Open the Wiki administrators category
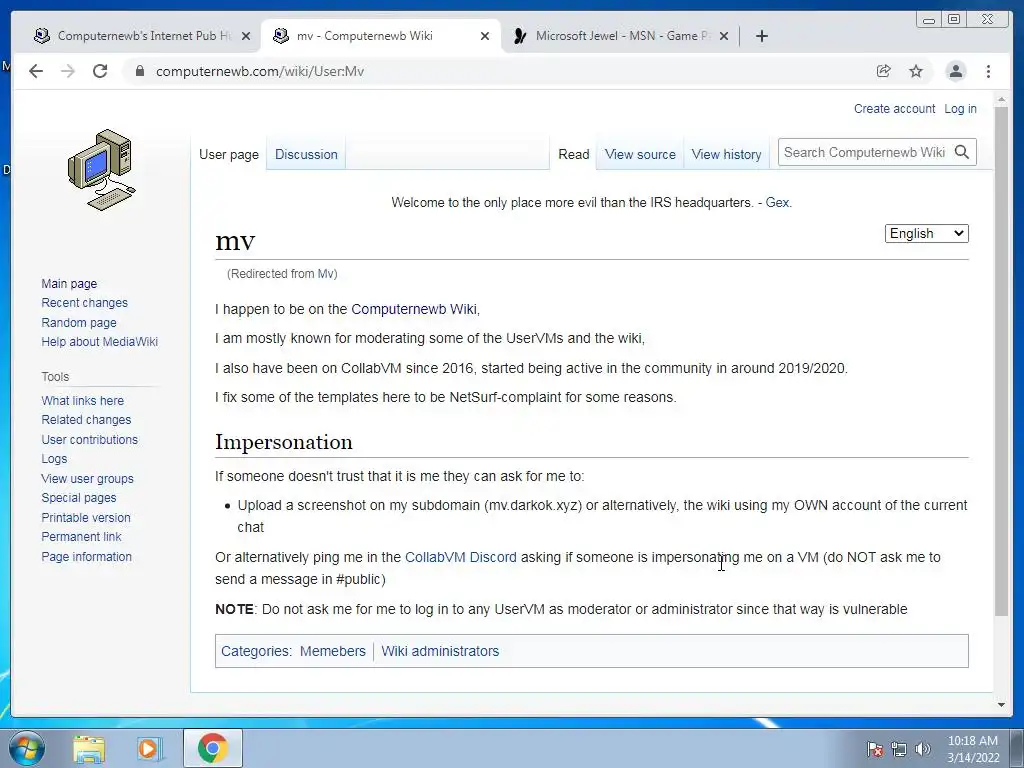Screen dimensions: 1024x768 click(x=440, y=651)
